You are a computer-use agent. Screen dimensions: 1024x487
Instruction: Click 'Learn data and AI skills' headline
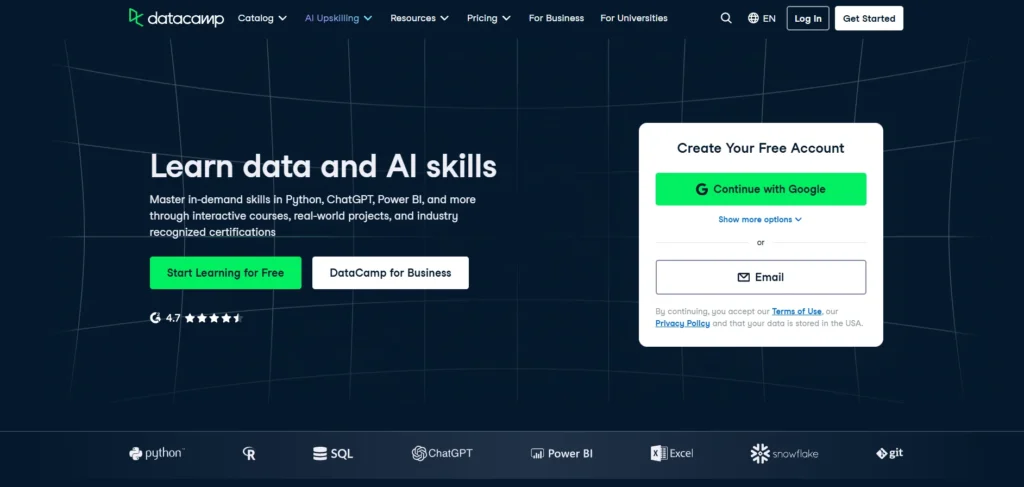(323, 166)
